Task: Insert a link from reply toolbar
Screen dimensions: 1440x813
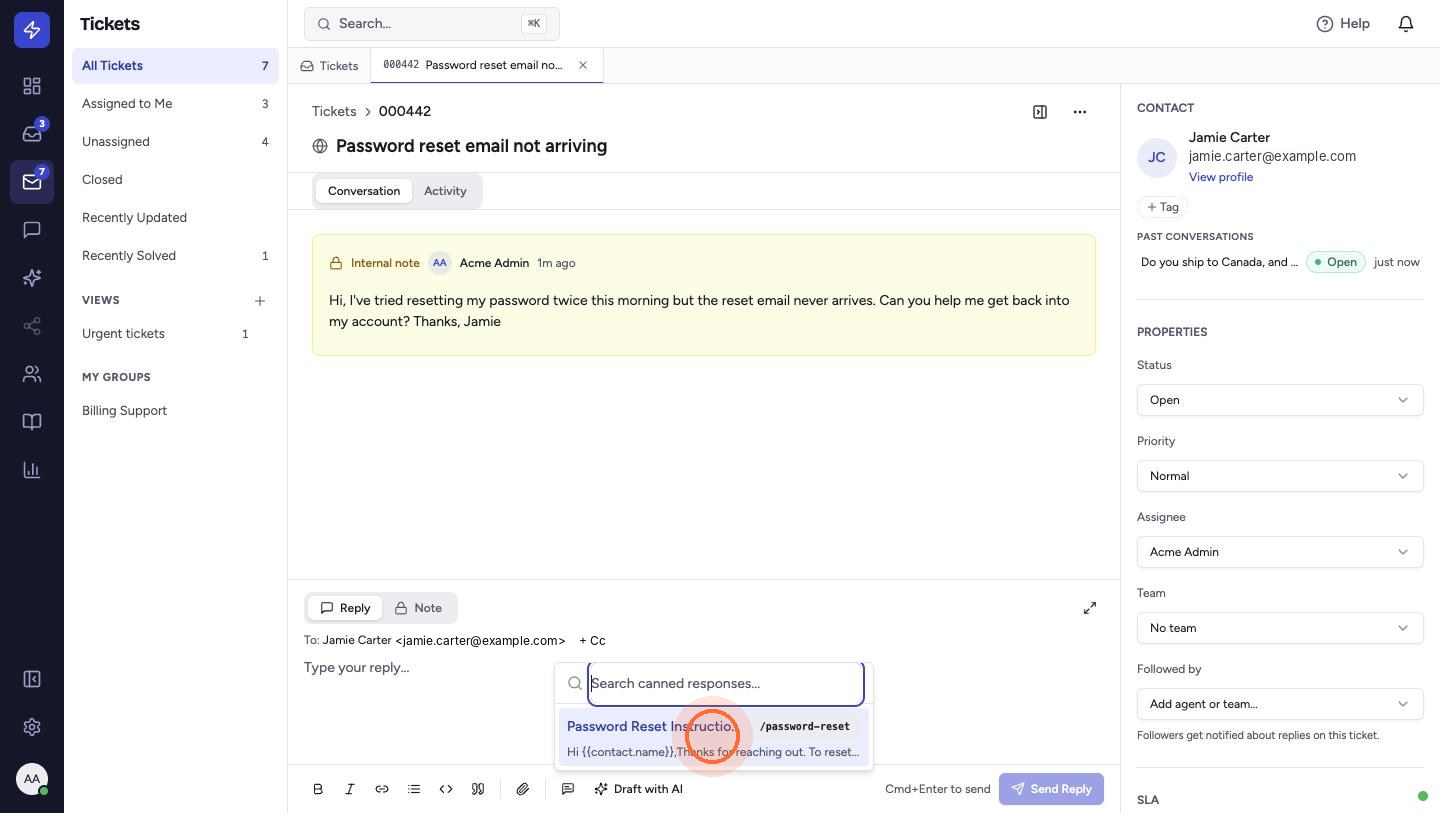Action: coord(382,789)
